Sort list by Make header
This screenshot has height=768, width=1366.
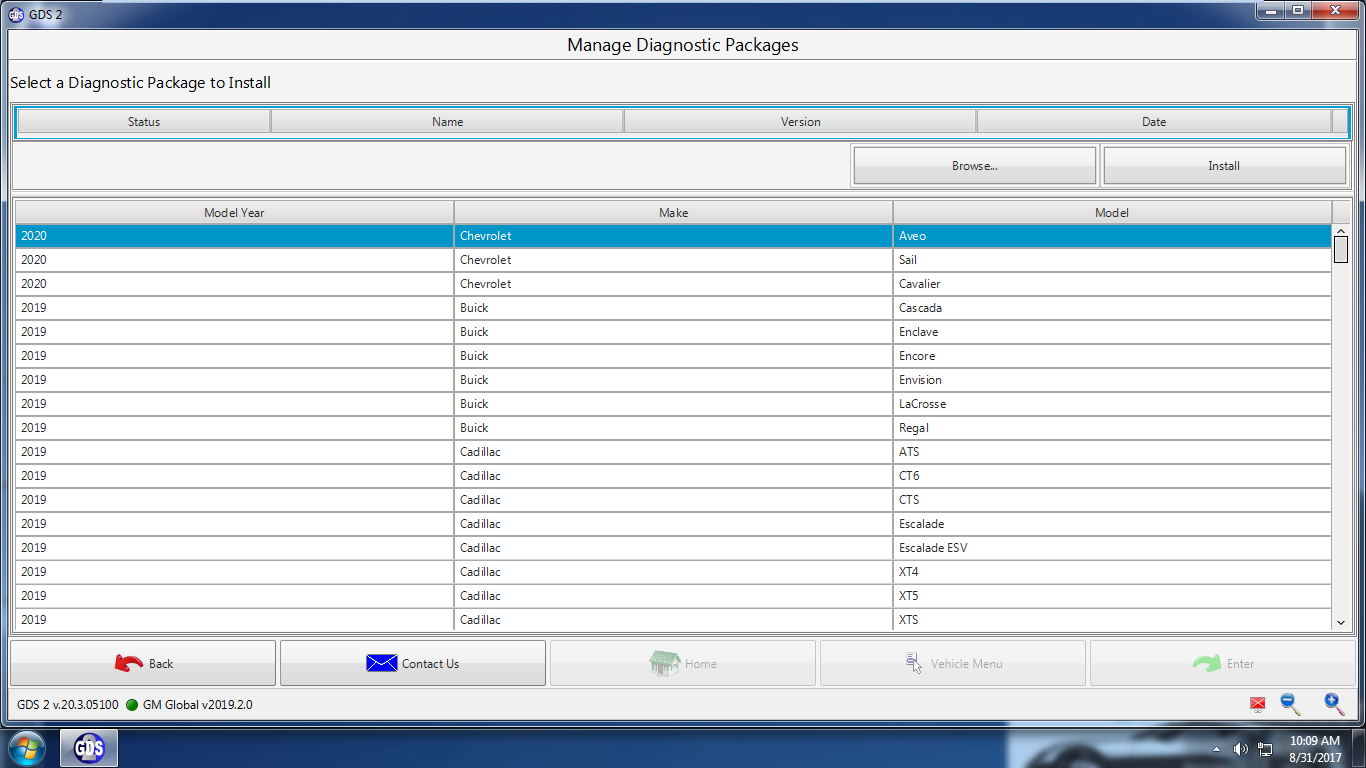[x=673, y=212]
